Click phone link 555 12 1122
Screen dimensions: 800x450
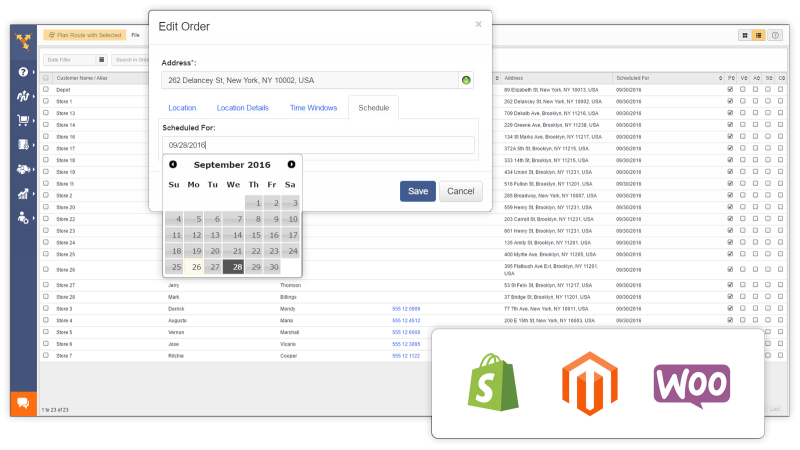coord(406,356)
